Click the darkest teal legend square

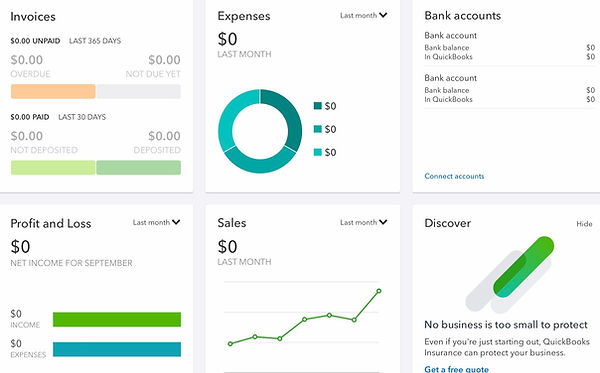click(x=318, y=106)
